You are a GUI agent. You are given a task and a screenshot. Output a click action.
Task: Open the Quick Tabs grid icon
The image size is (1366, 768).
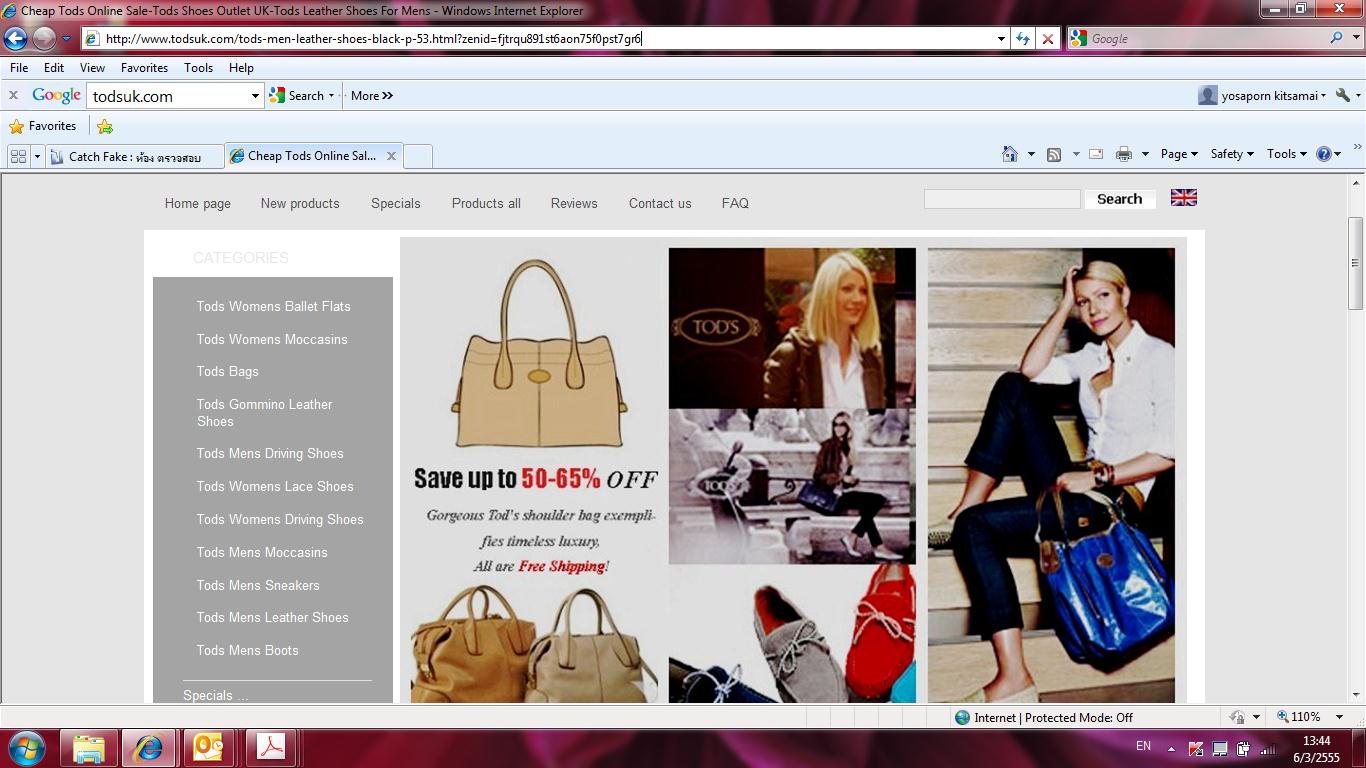[18, 156]
